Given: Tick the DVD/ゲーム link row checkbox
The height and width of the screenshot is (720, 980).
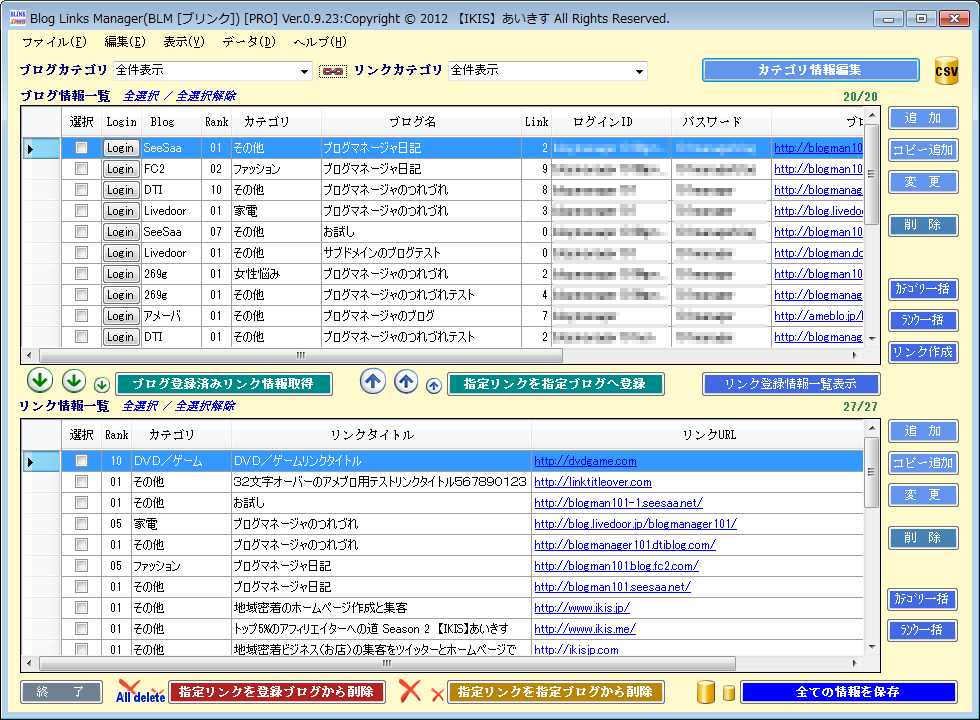Looking at the screenshot, I should [81, 461].
